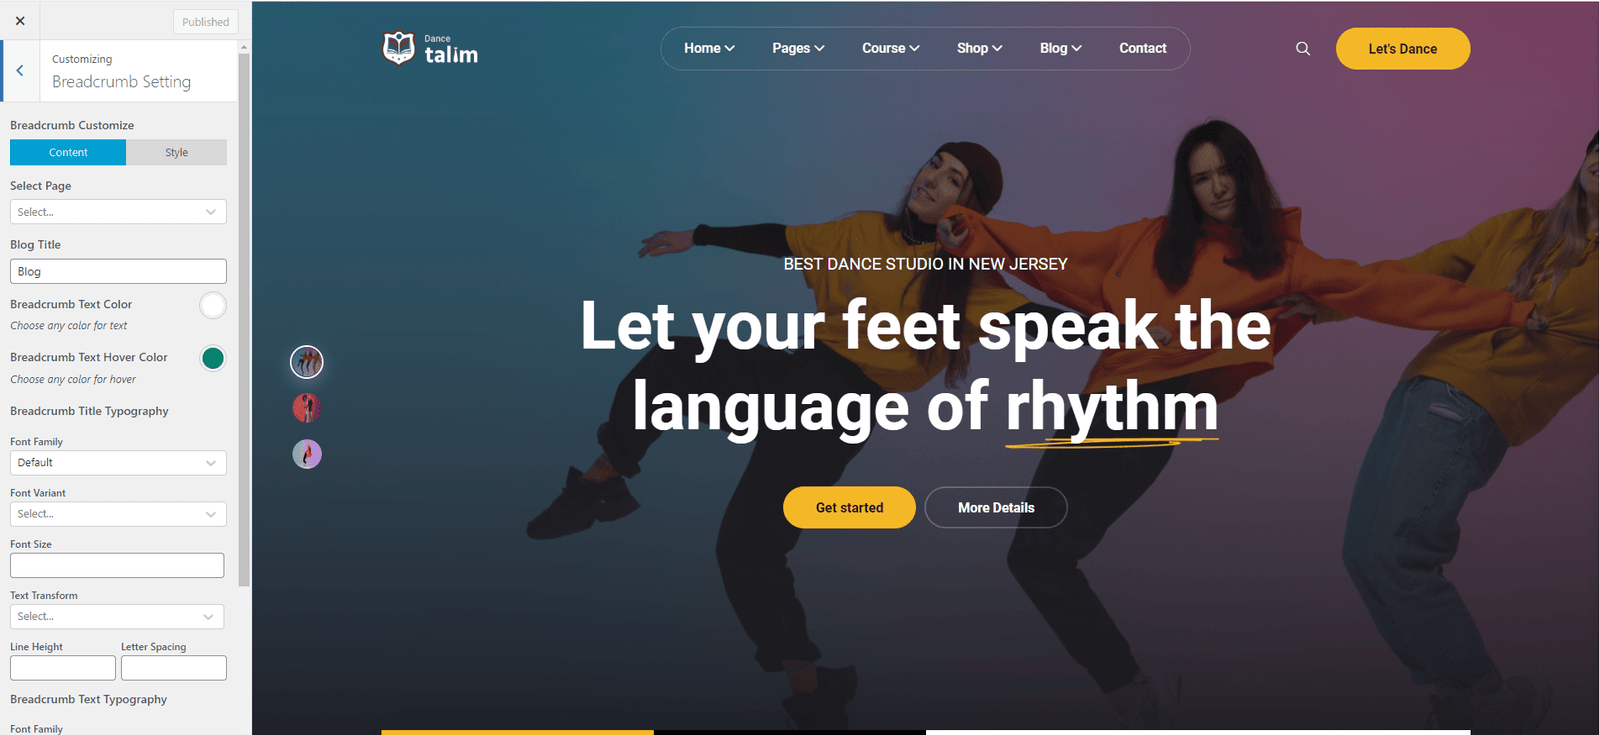Open the Text Transform dropdown
Screen dimensions: 1600x735
[x=117, y=617]
